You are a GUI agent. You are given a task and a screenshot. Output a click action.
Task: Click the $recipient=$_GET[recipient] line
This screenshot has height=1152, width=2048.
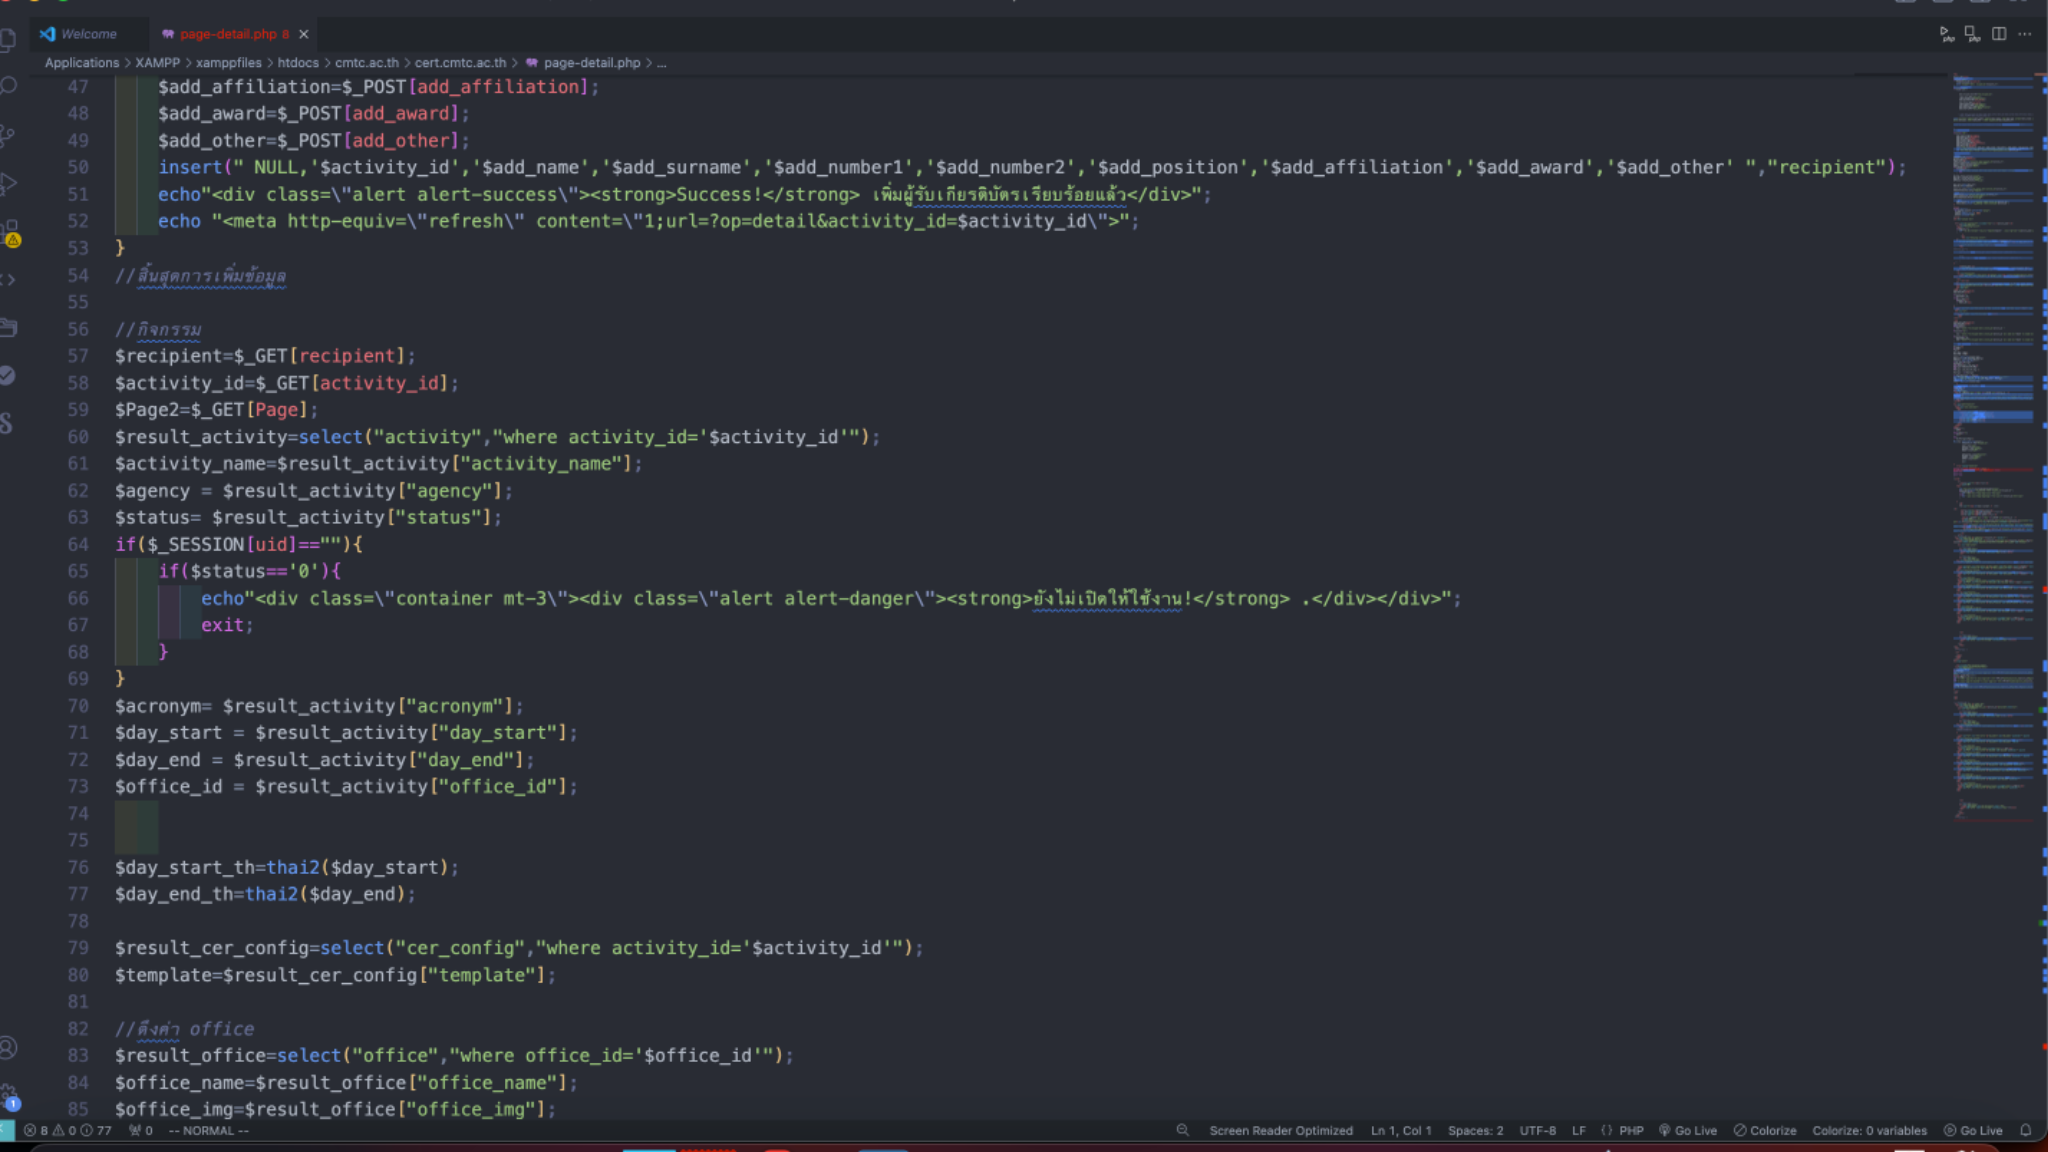(x=265, y=356)
